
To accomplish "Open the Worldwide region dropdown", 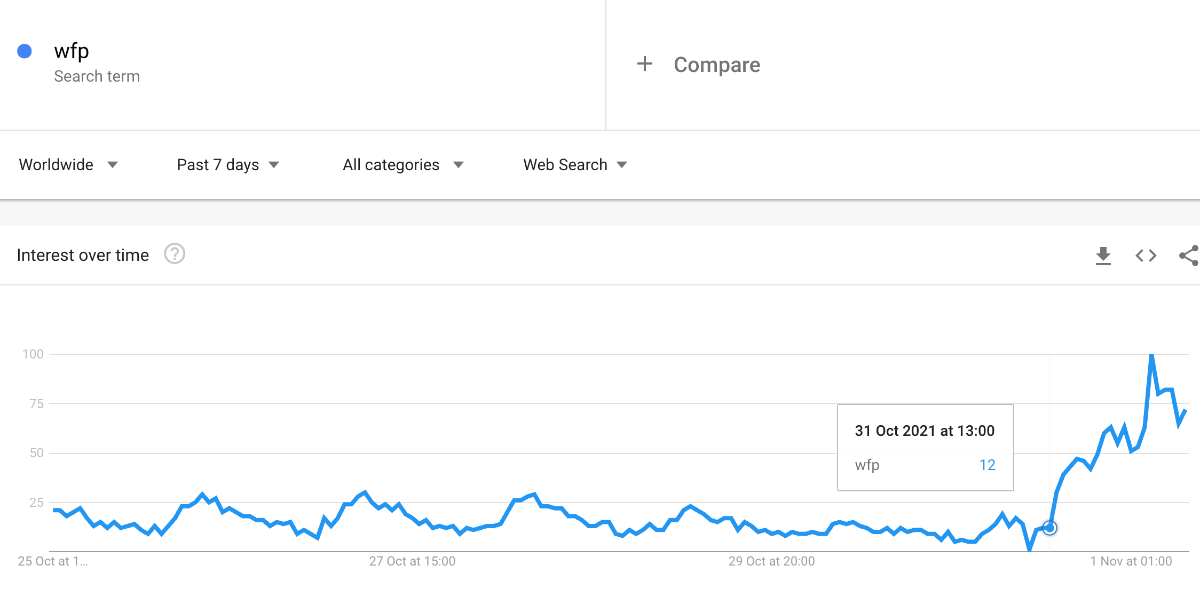I will 68,165.
